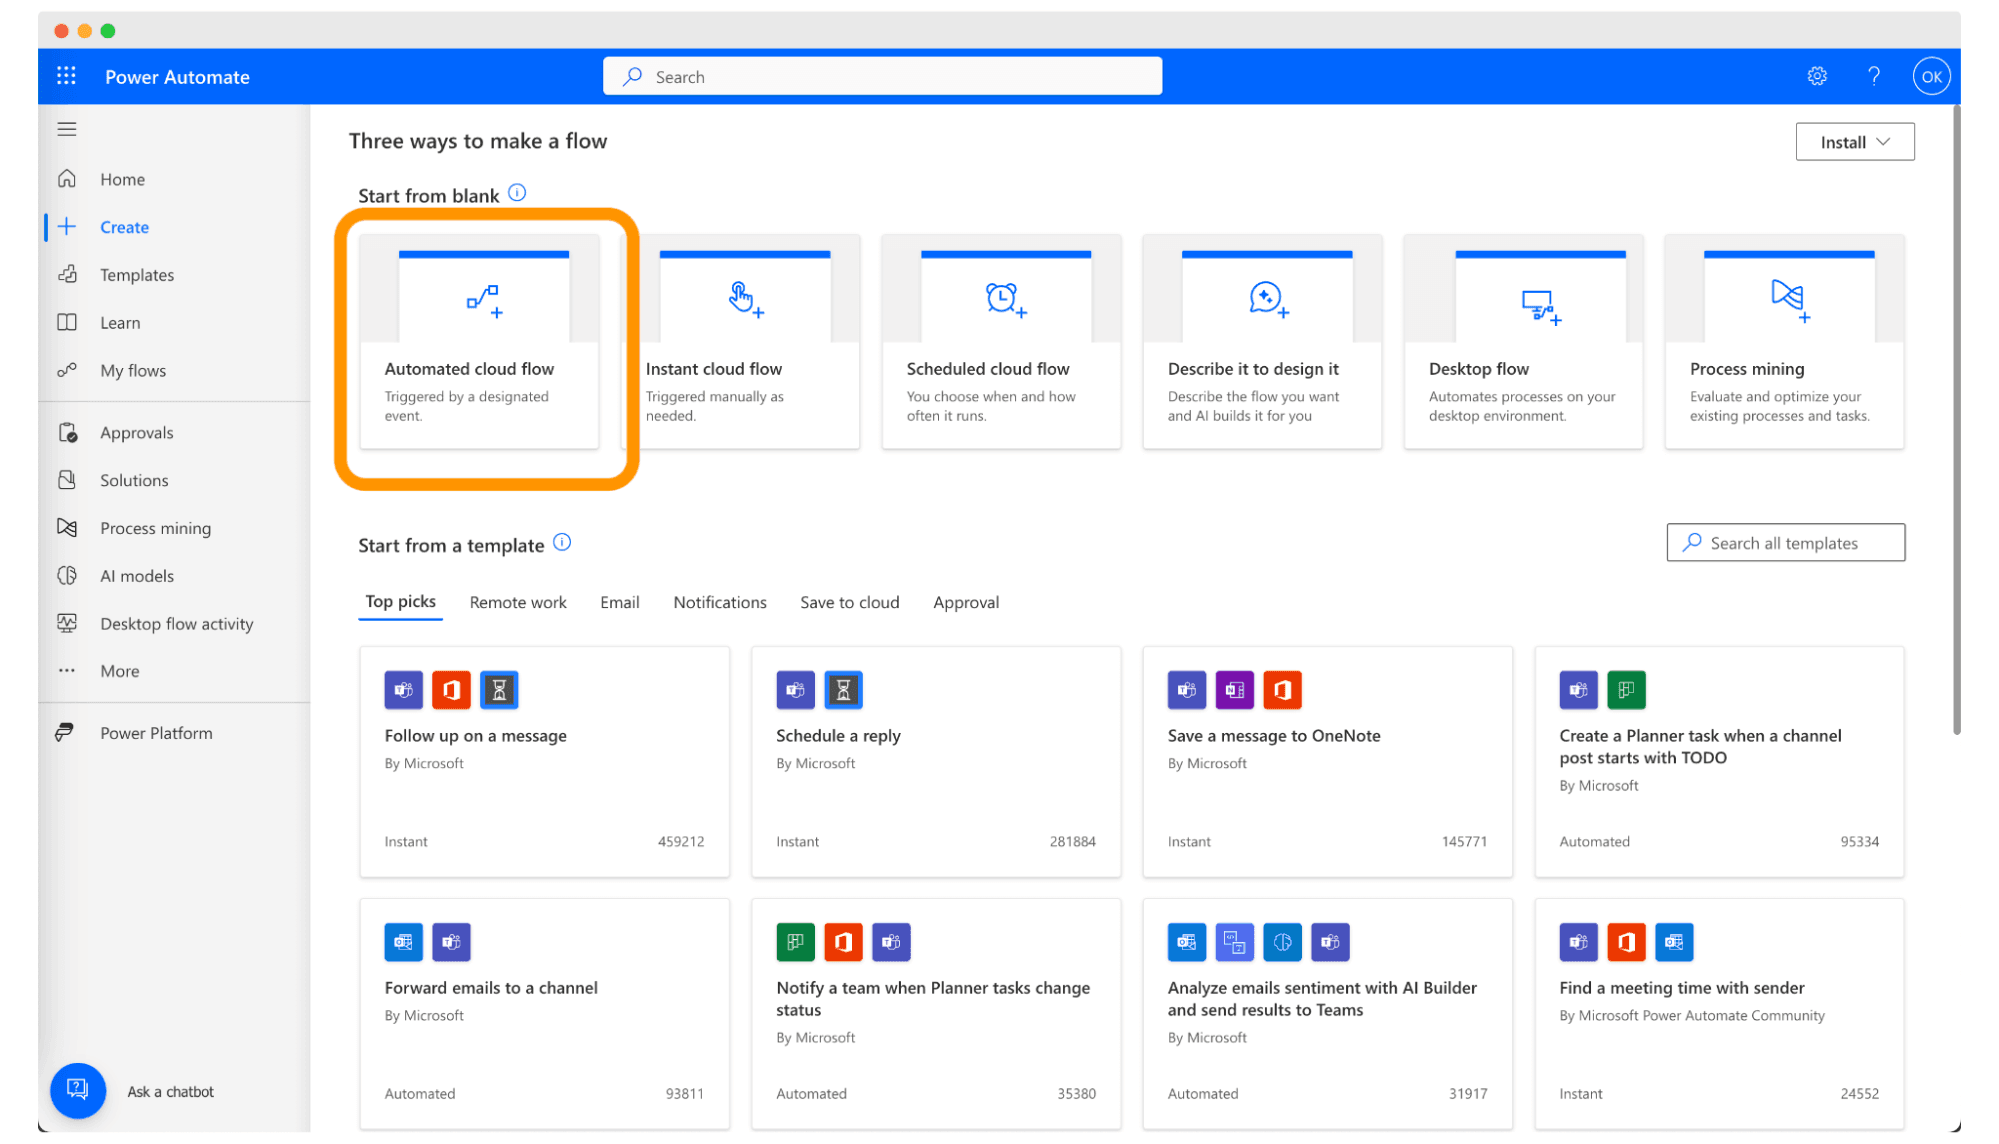Click the text By Microsoft Power Automate Community
The height and width of the screenshot is (1144, 1999).
click(x=1691, y=1015)
